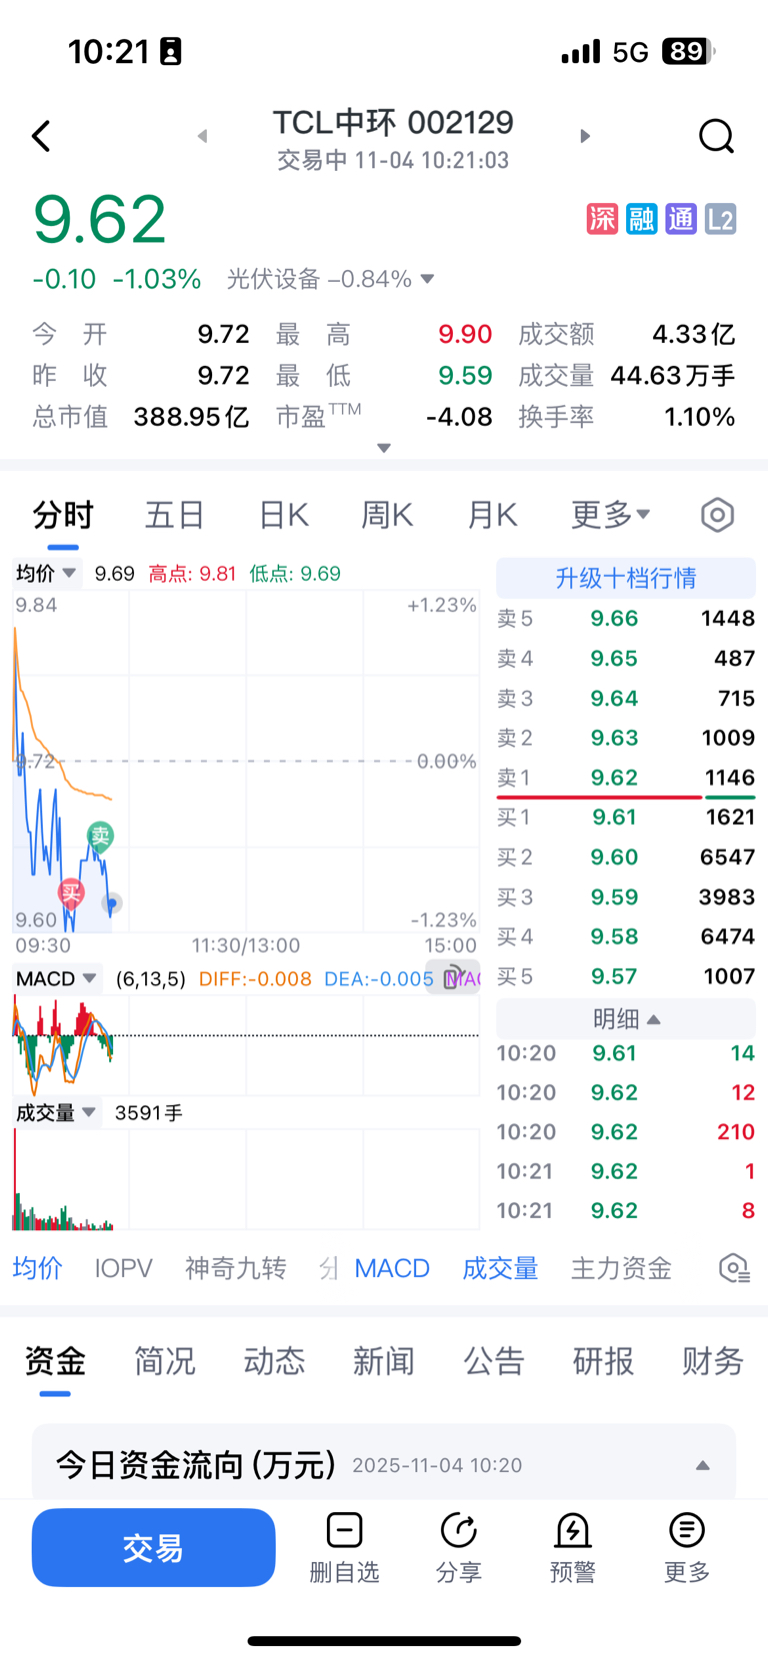Screen dimensions: 768x1663
Task: Switch to 日K chart tab
Action: coord(284,515)
